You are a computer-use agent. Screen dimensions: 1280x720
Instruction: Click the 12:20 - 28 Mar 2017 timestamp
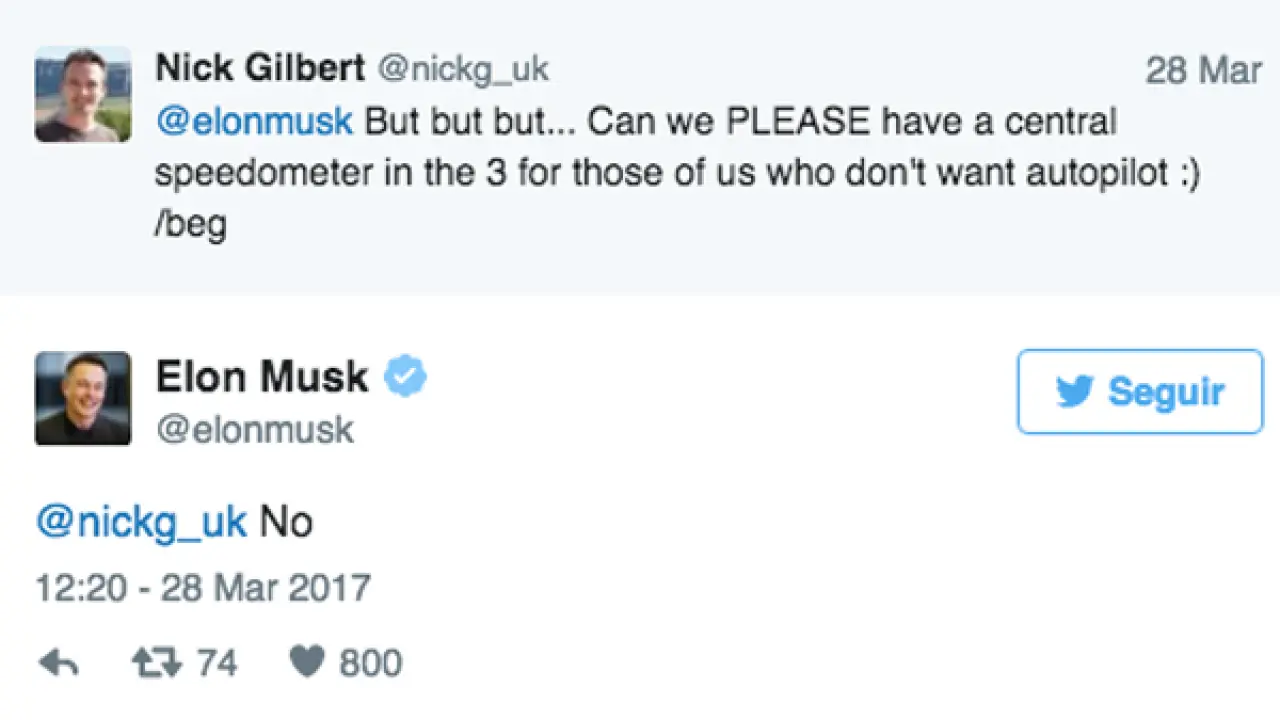(x=203, y=587)
